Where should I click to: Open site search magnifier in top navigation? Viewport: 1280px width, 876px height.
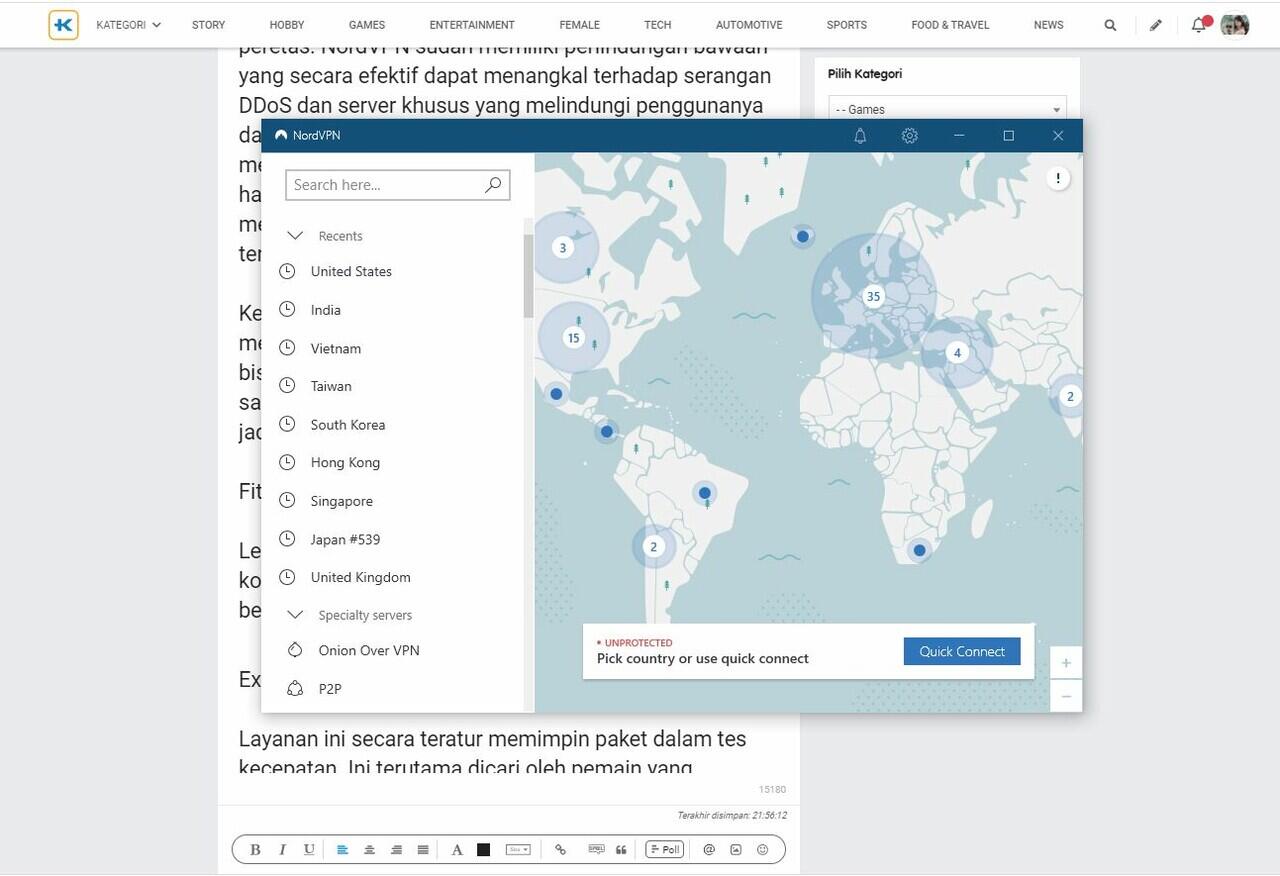[1110, 25]
